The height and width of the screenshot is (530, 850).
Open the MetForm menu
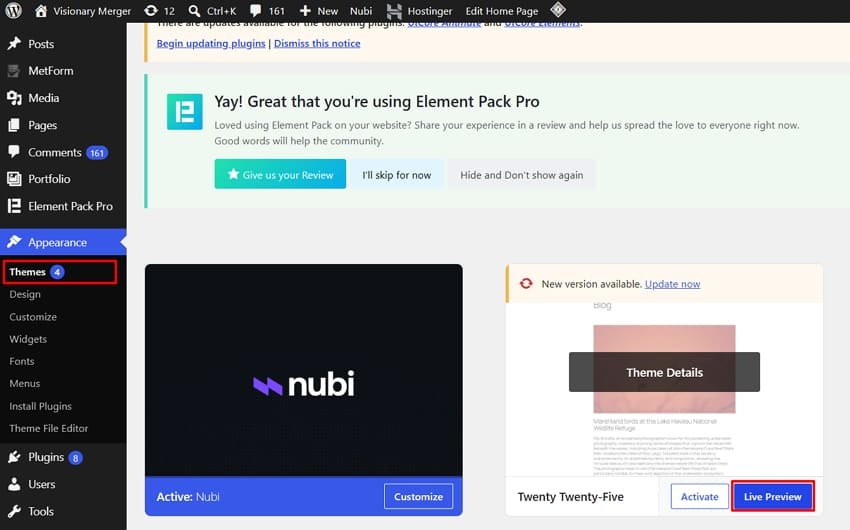coord(51,71)
